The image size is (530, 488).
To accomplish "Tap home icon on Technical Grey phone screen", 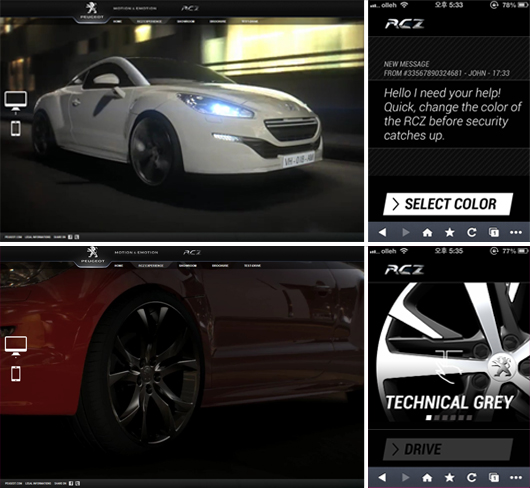I will 428,478.
